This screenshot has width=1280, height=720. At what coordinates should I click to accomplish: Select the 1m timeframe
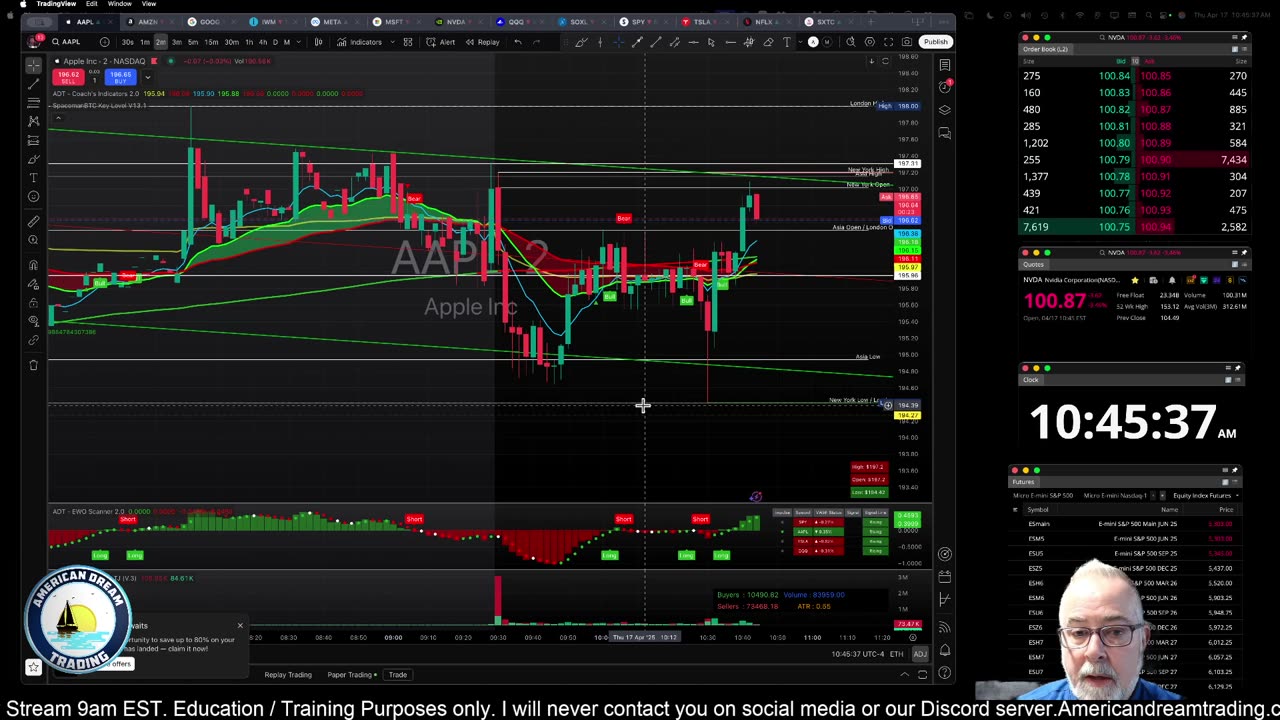coord(145,42)
